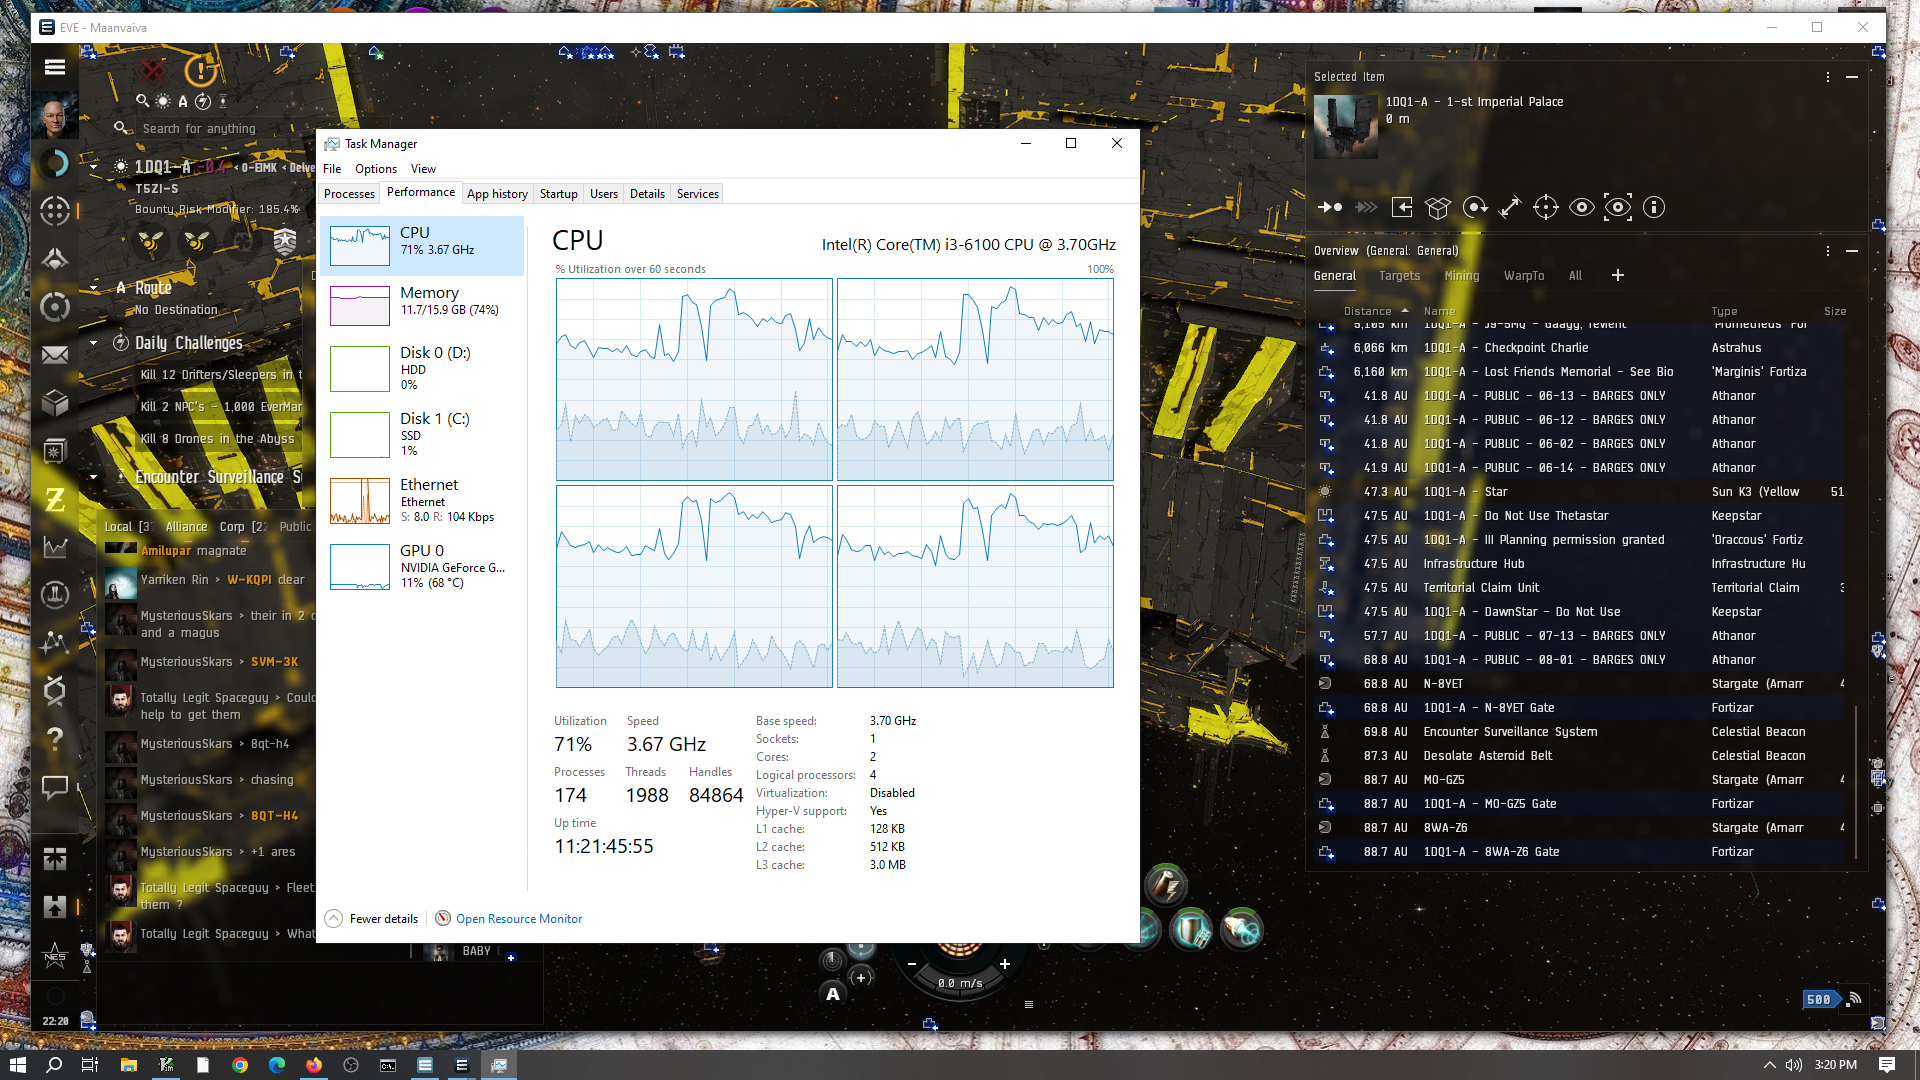1920x1080 pixels.
Task: Open the Market graph icon in Neocom
Action: tap(55, 547)
